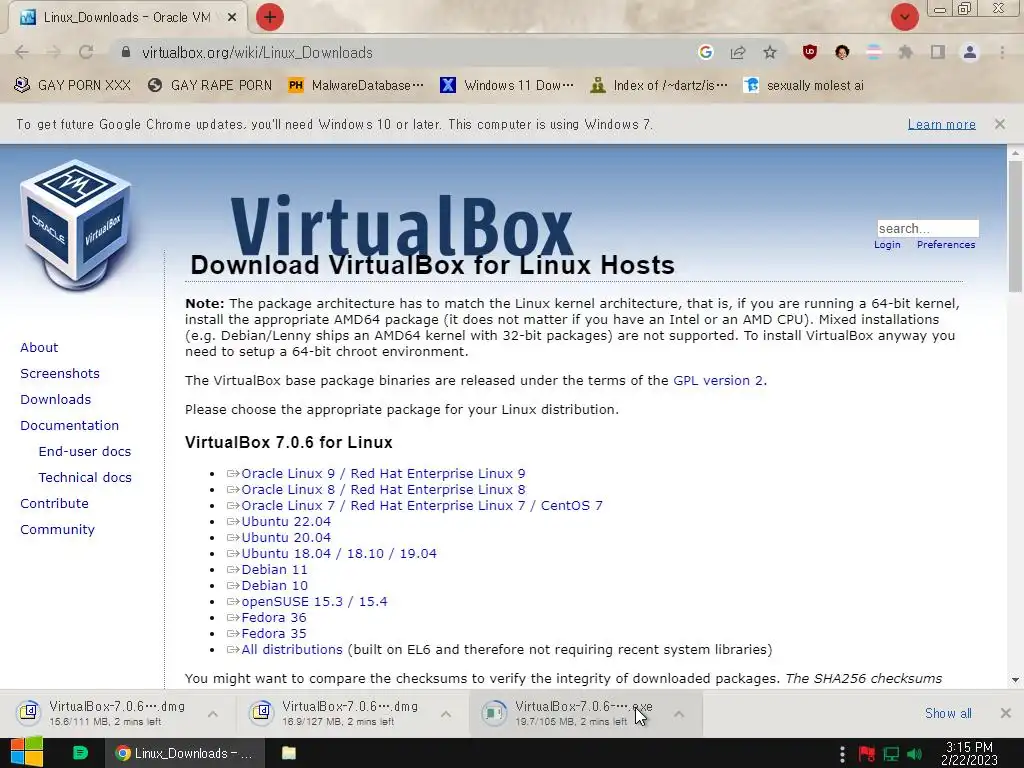Bookmark this page with star icon
This screenshot has width=1024, height=768.
pyautogui.click(x=770, y=52)
